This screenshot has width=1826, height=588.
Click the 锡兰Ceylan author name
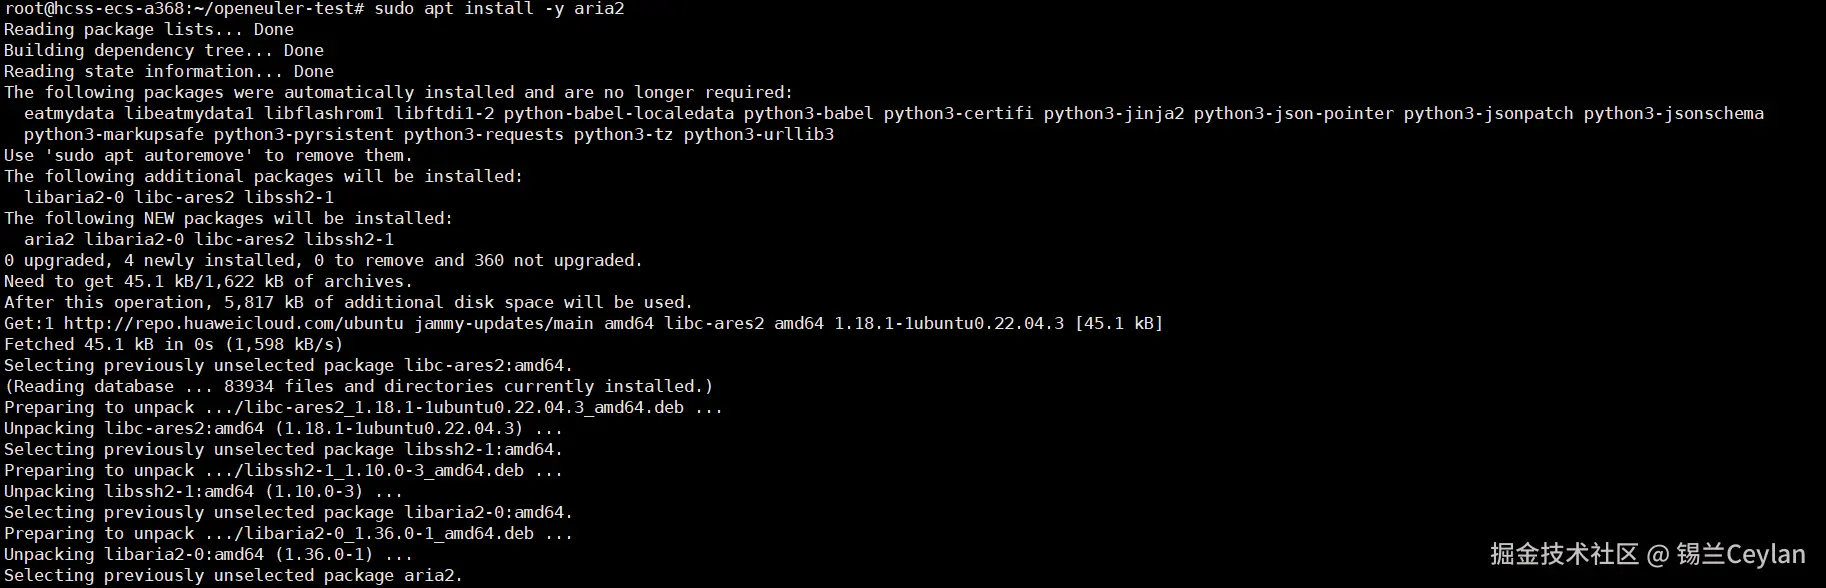(x=1740, y=554)
